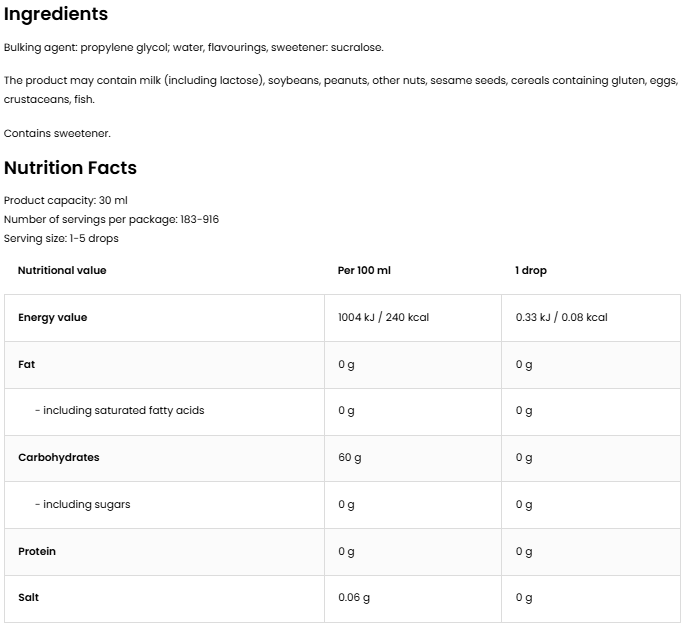The width and height of the screenshot is (686, 629).
Task: Click the Carbohydrates "60 g" value
Action: [x=350, y=458]
